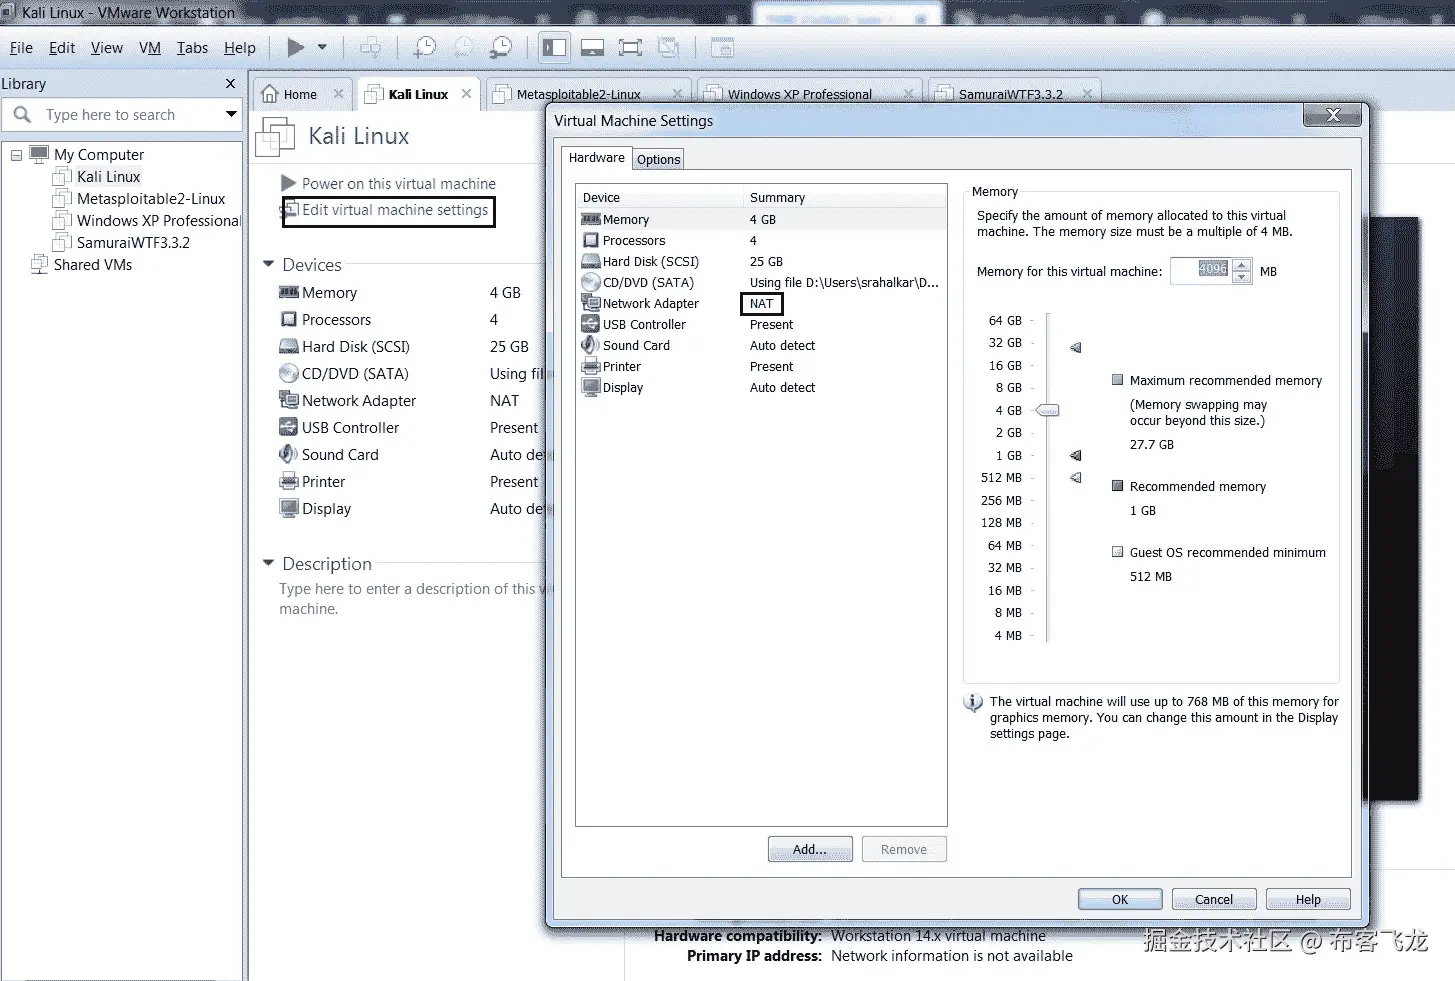Click the green Power On play icon in toolbar

coord(295,47)
